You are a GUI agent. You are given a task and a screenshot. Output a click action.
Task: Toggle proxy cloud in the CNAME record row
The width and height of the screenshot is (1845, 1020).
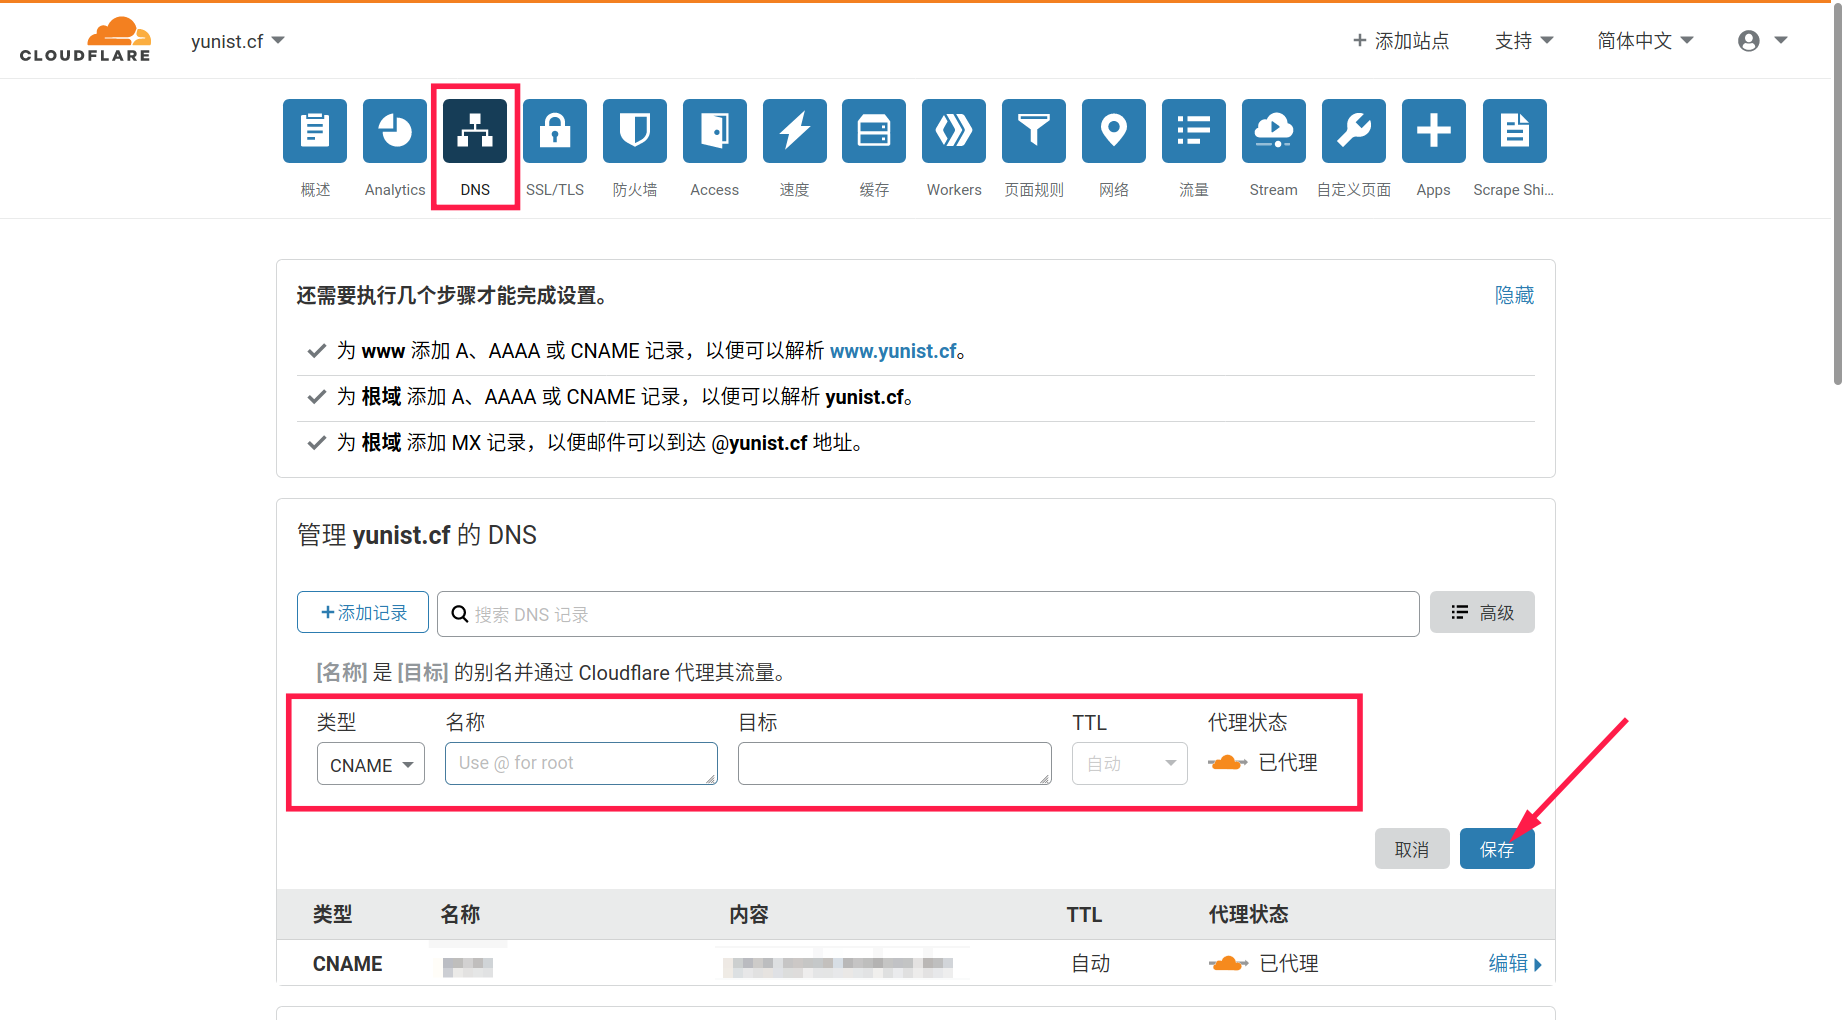tap(1229, 964)
